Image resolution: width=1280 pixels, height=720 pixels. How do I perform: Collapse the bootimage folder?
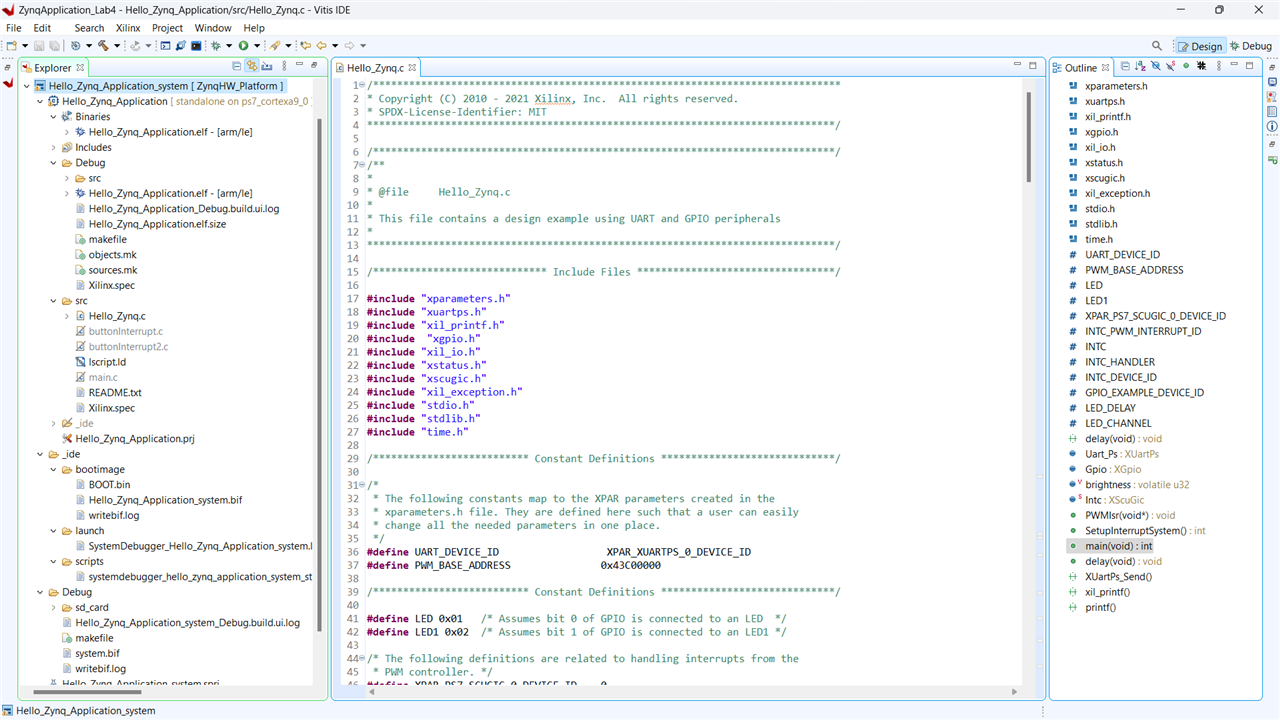tap(53, 469)
